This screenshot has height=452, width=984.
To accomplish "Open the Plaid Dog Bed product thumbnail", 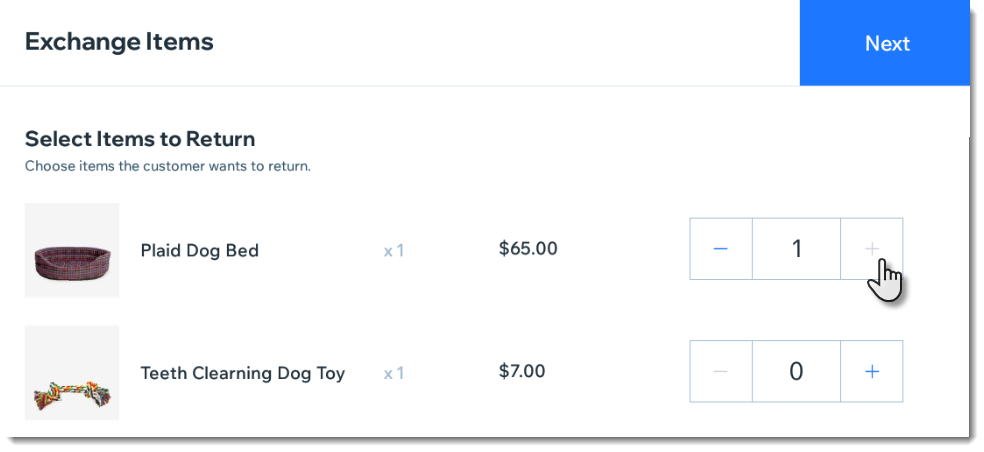I will (72, 250).
